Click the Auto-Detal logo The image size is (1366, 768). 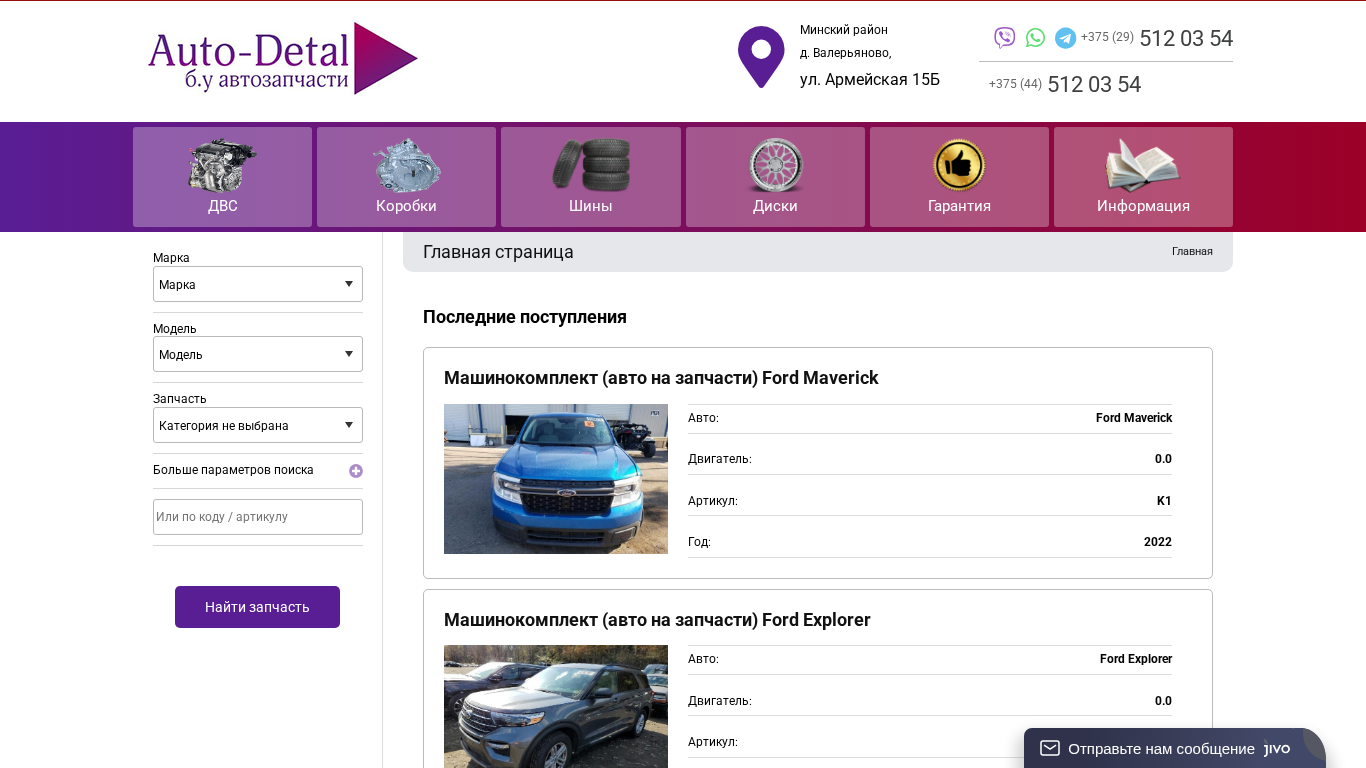coord(282,59)
